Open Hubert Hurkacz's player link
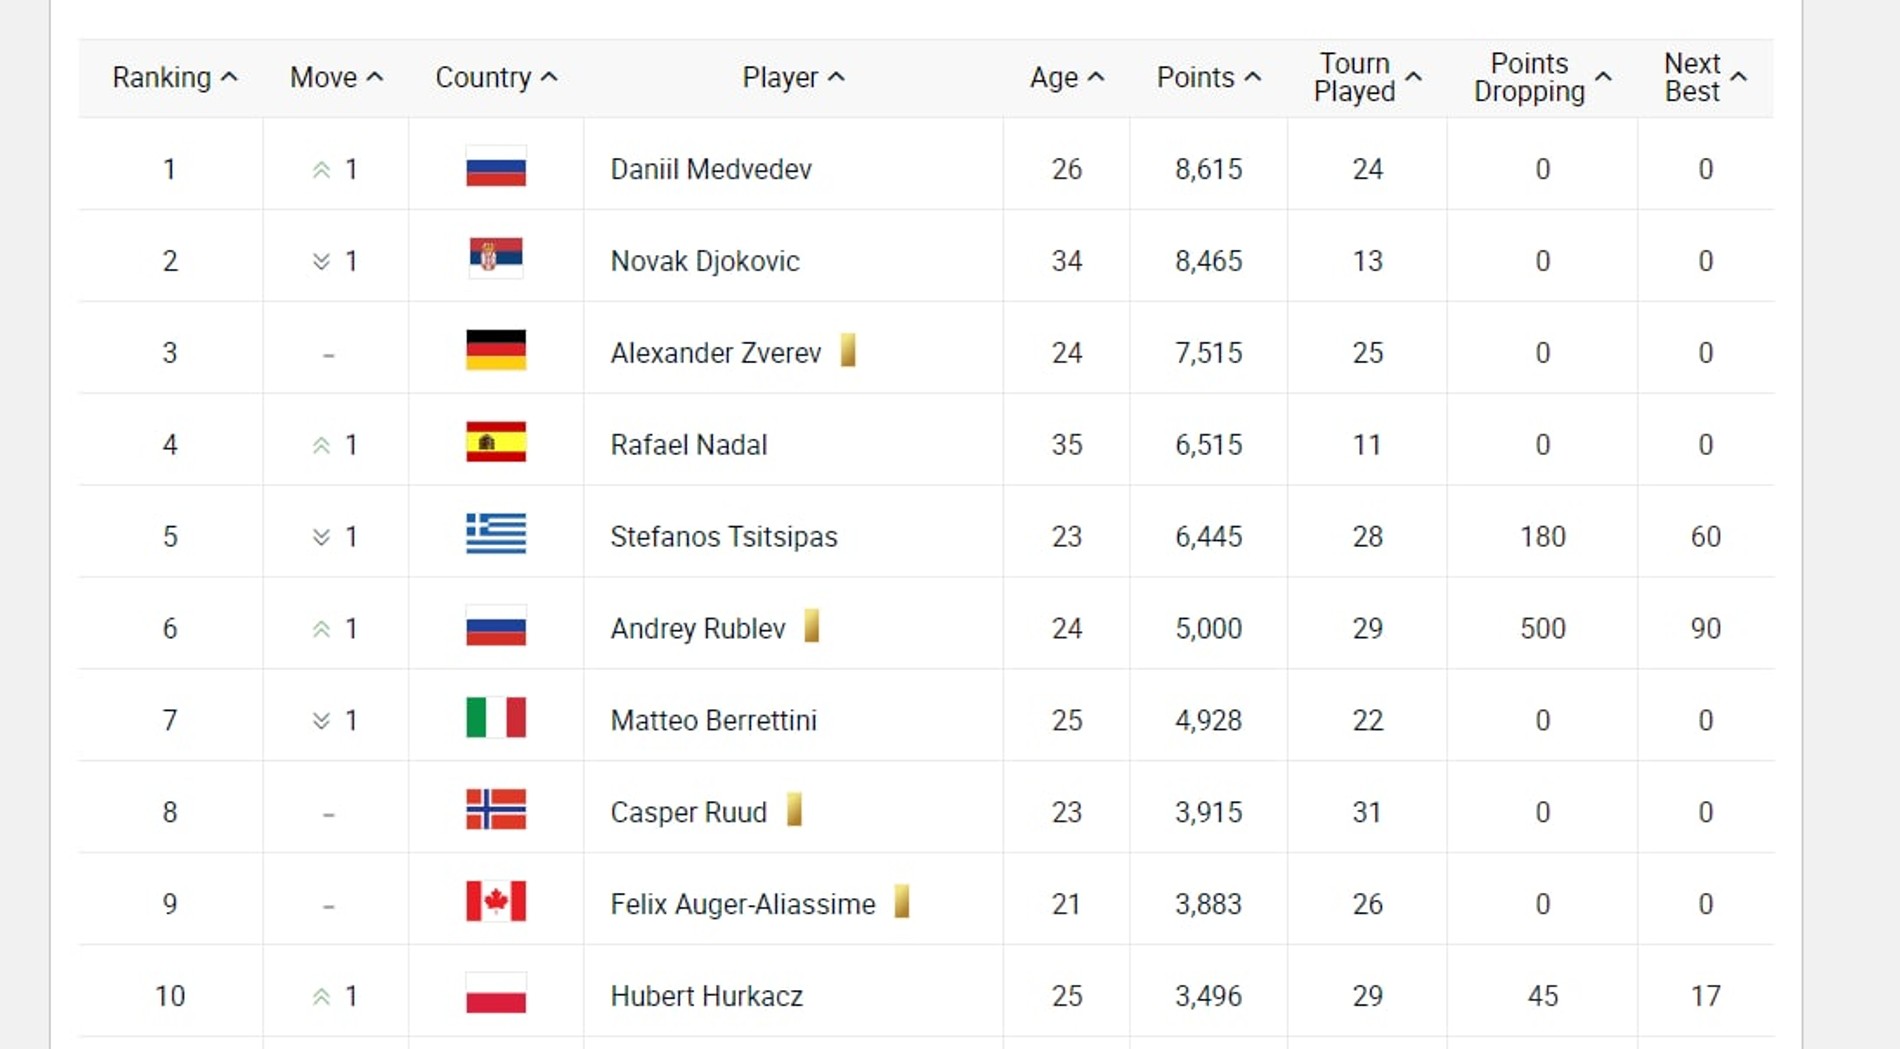Image resolution: width=1900 pixels, height=1049 pixels. [706, 996]
